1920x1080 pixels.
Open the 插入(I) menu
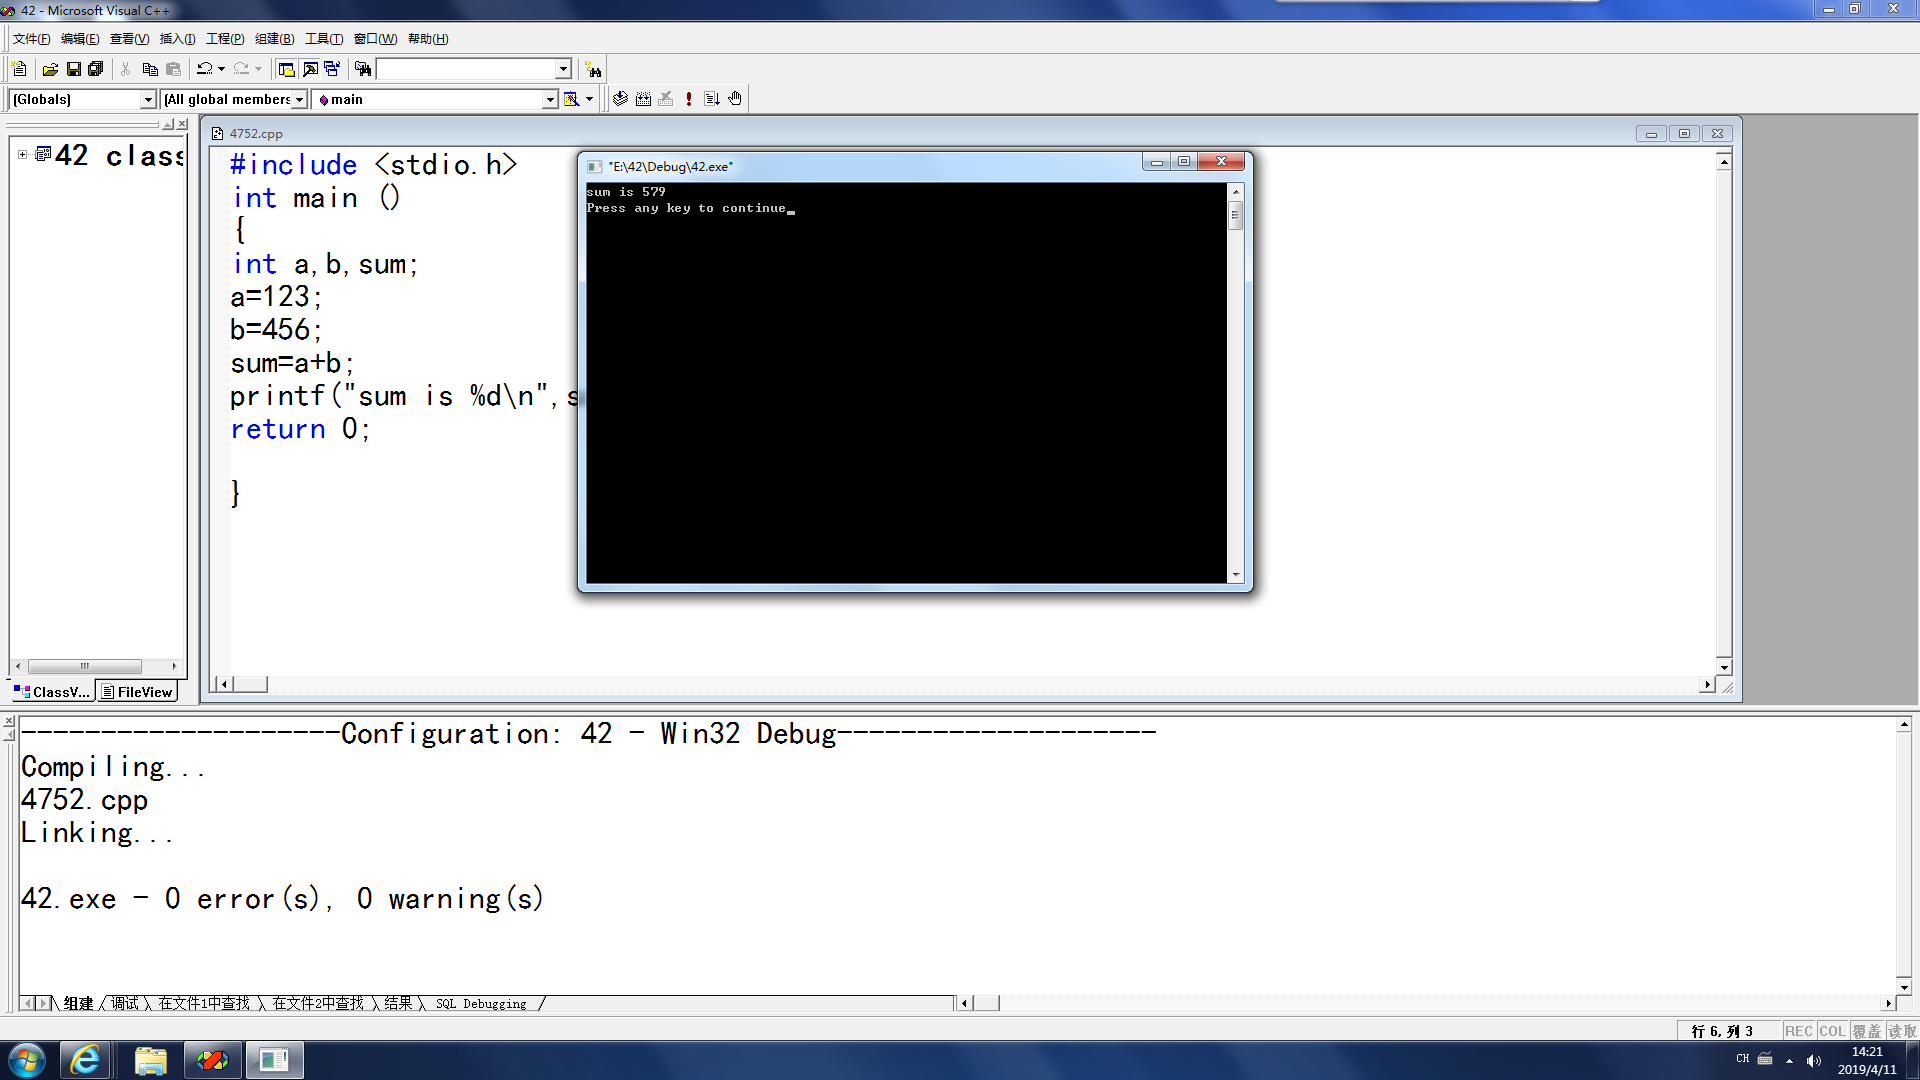[x=177, y=39]
